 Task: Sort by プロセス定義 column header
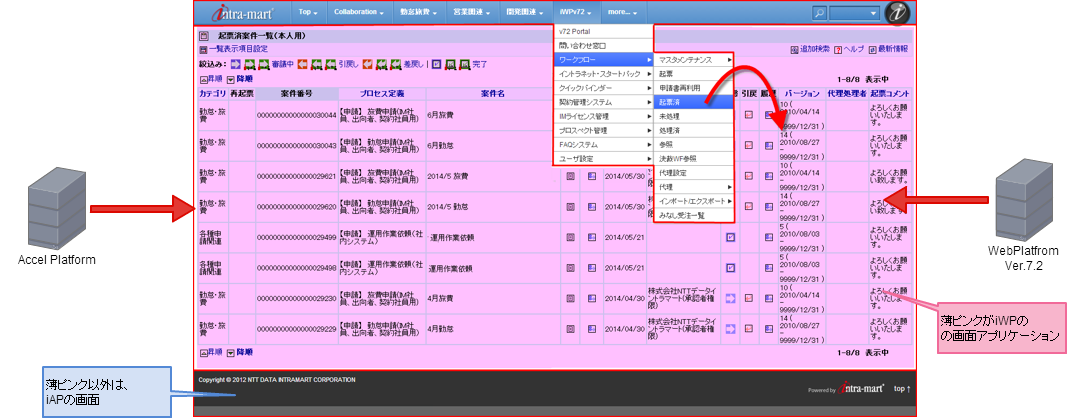pos(382,94)
